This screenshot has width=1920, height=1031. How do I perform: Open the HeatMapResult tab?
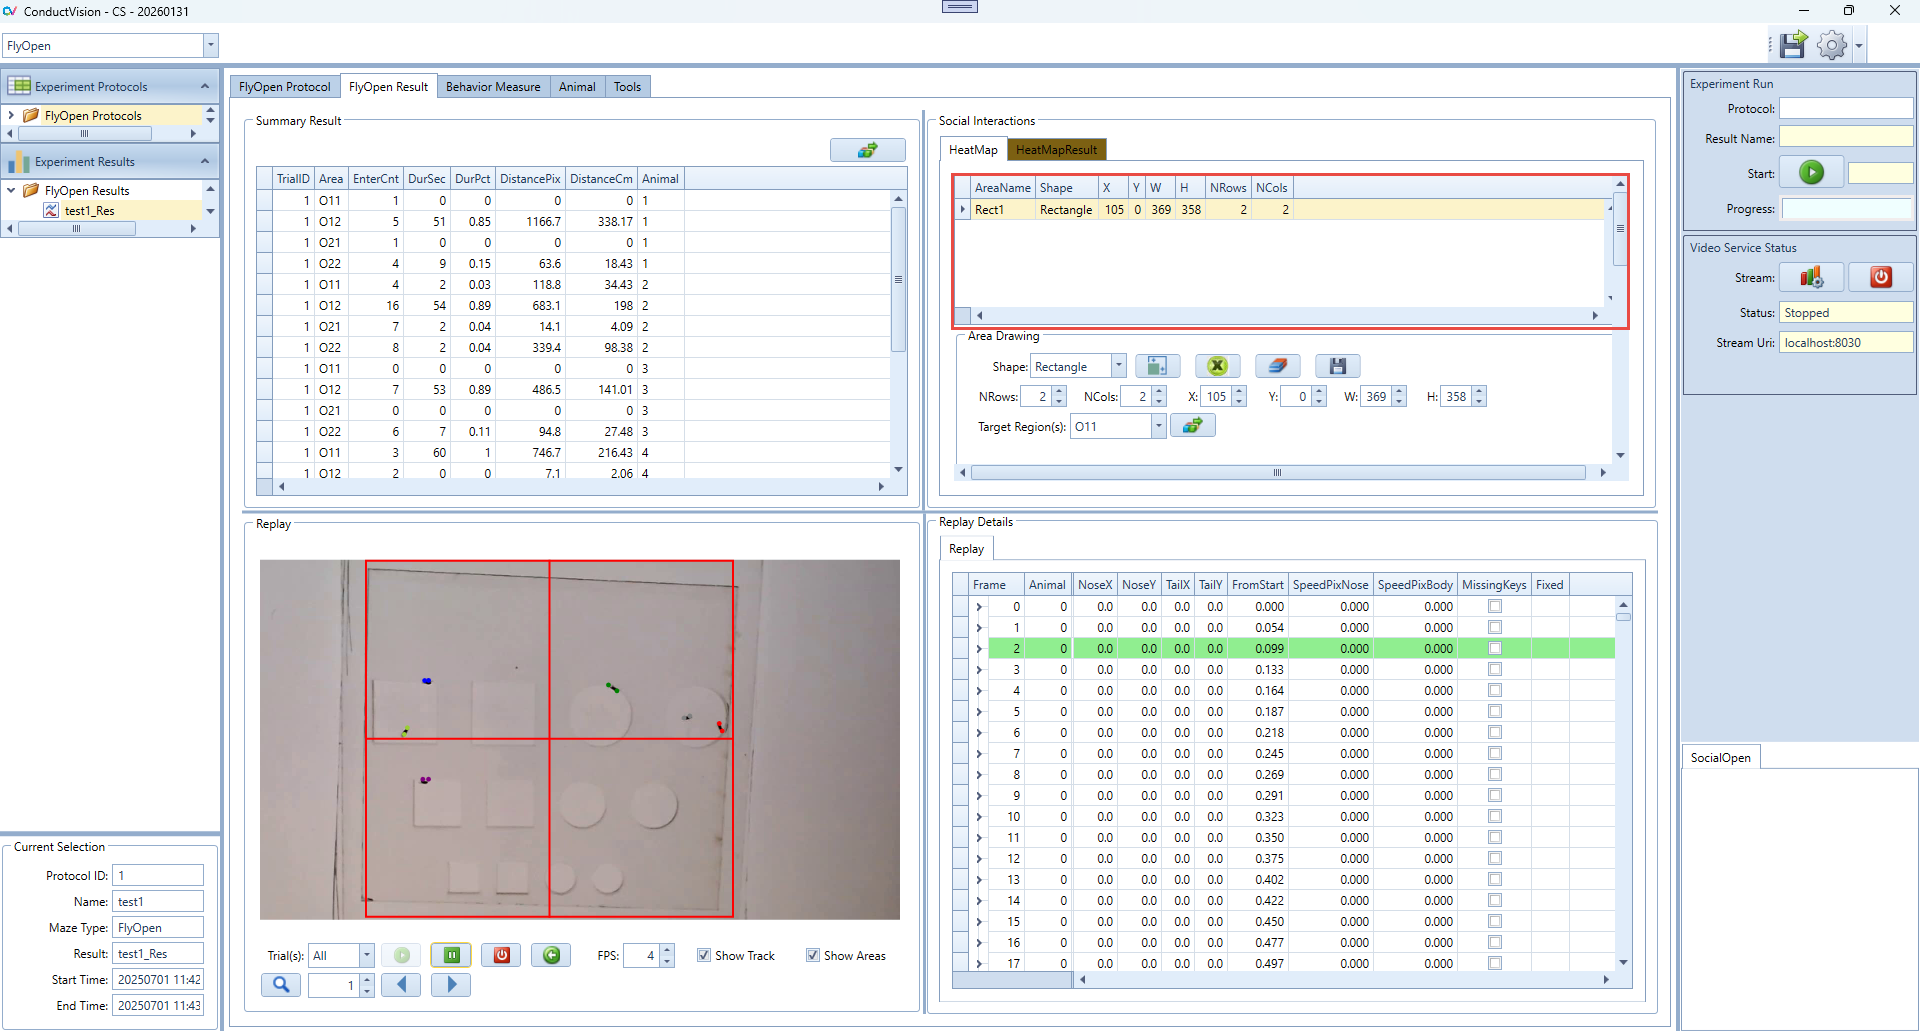[x=1056, y=150]
